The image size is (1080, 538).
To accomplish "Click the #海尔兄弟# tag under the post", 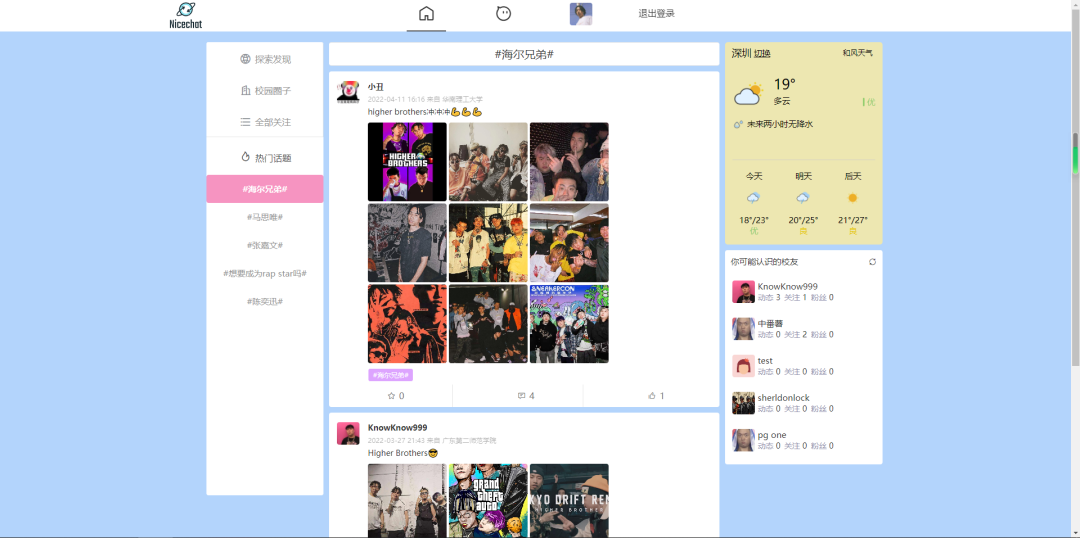I will coord(391,375).
